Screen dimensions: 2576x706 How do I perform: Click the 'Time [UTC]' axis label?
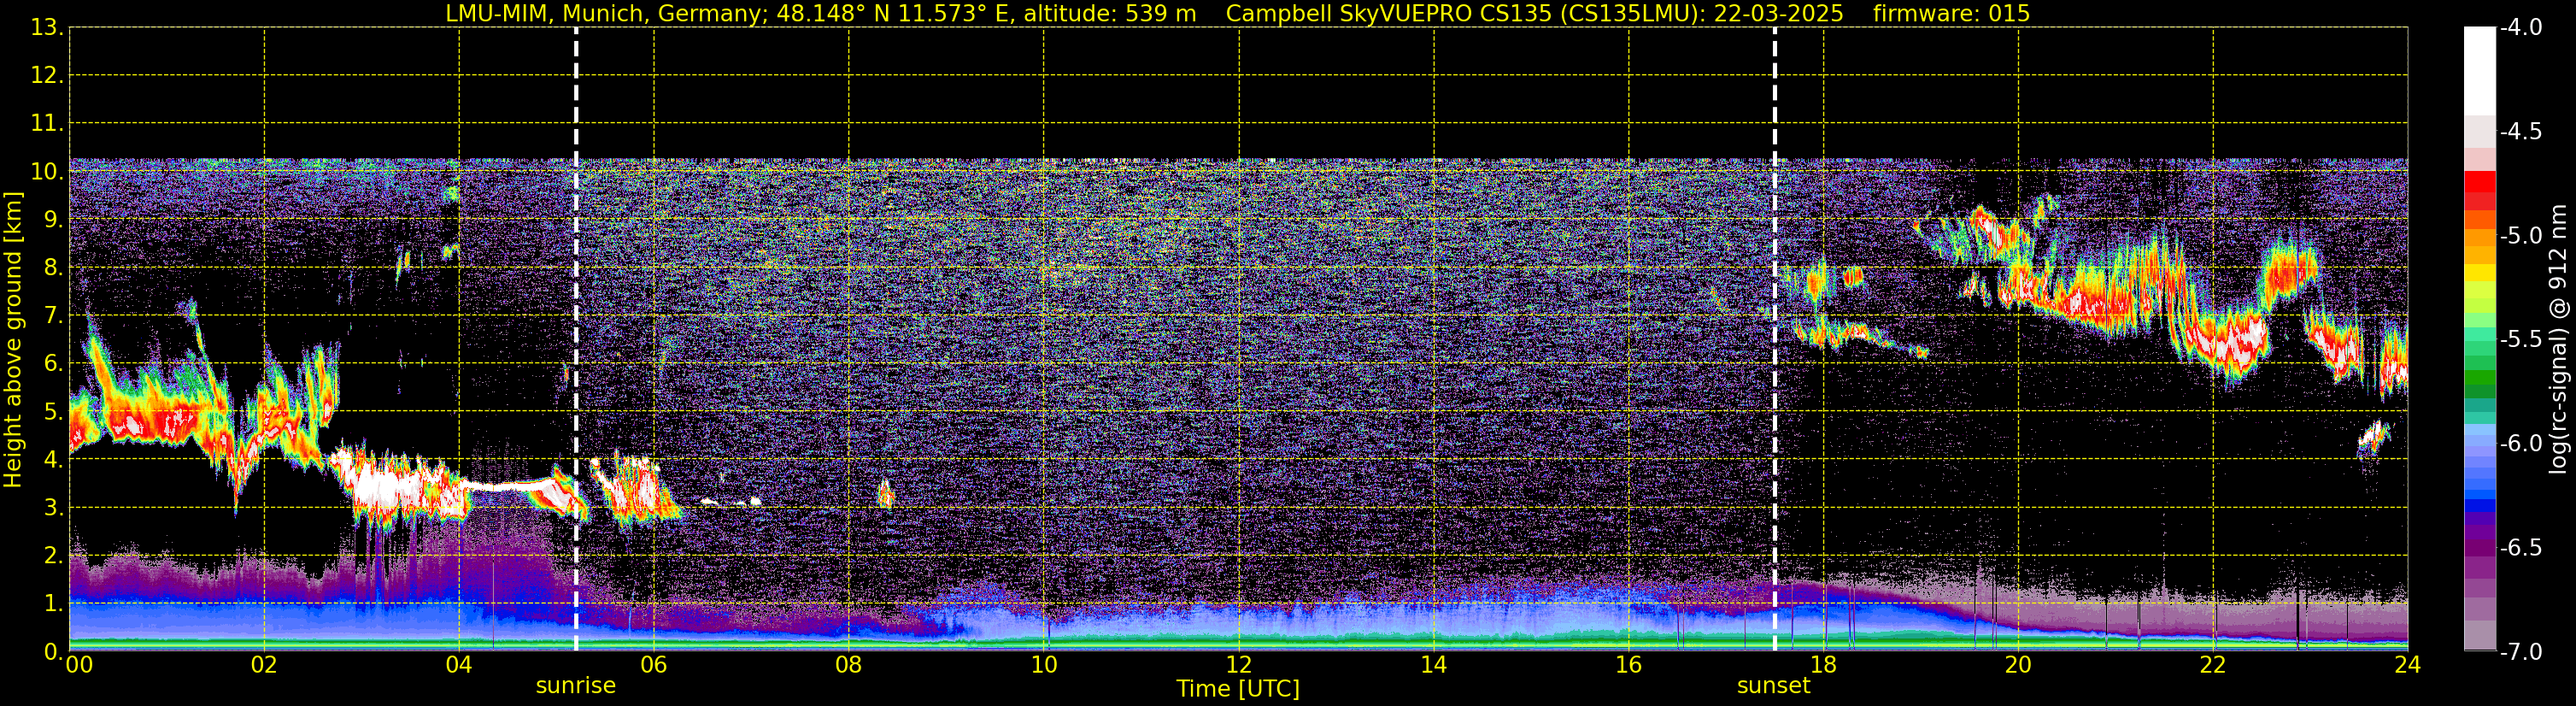(x=1238, y=689)
